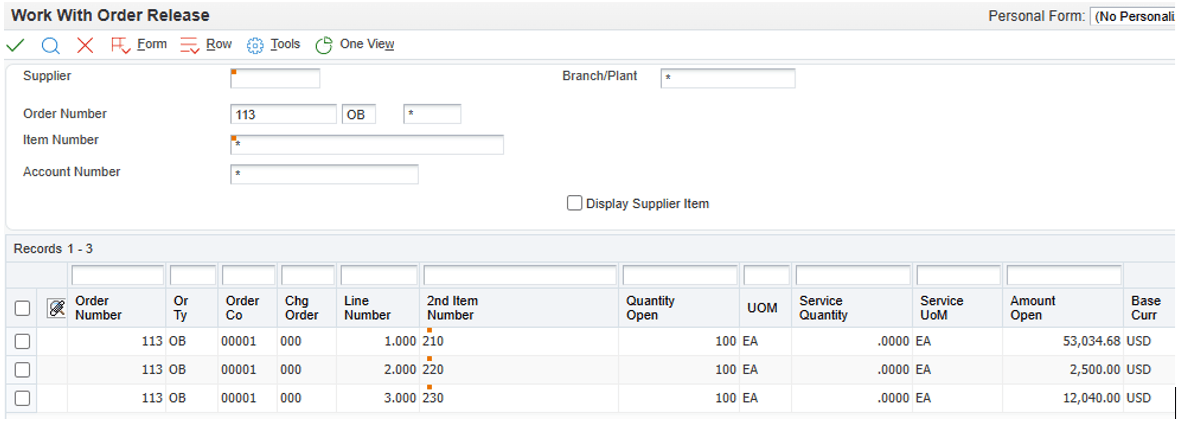This screenshot has width=1177, height=429.
Task: Check the select-all checkbox in grid header
Action: pos(22,309)
